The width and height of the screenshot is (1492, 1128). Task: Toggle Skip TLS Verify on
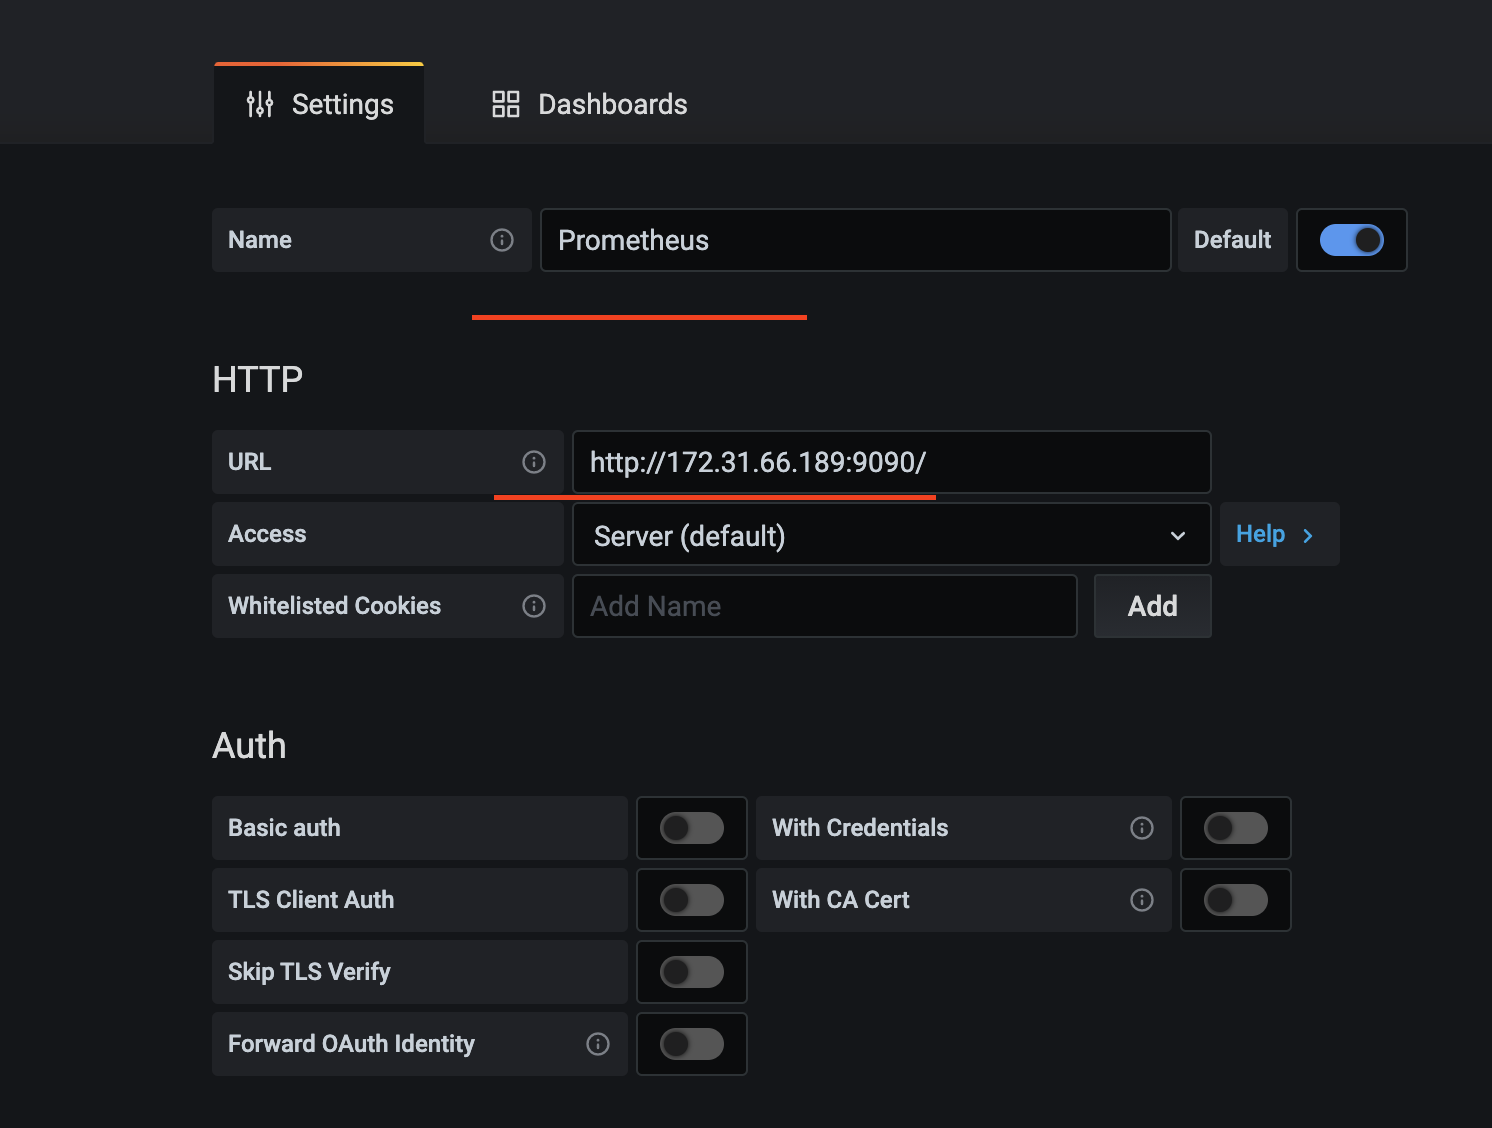(691, 972)
